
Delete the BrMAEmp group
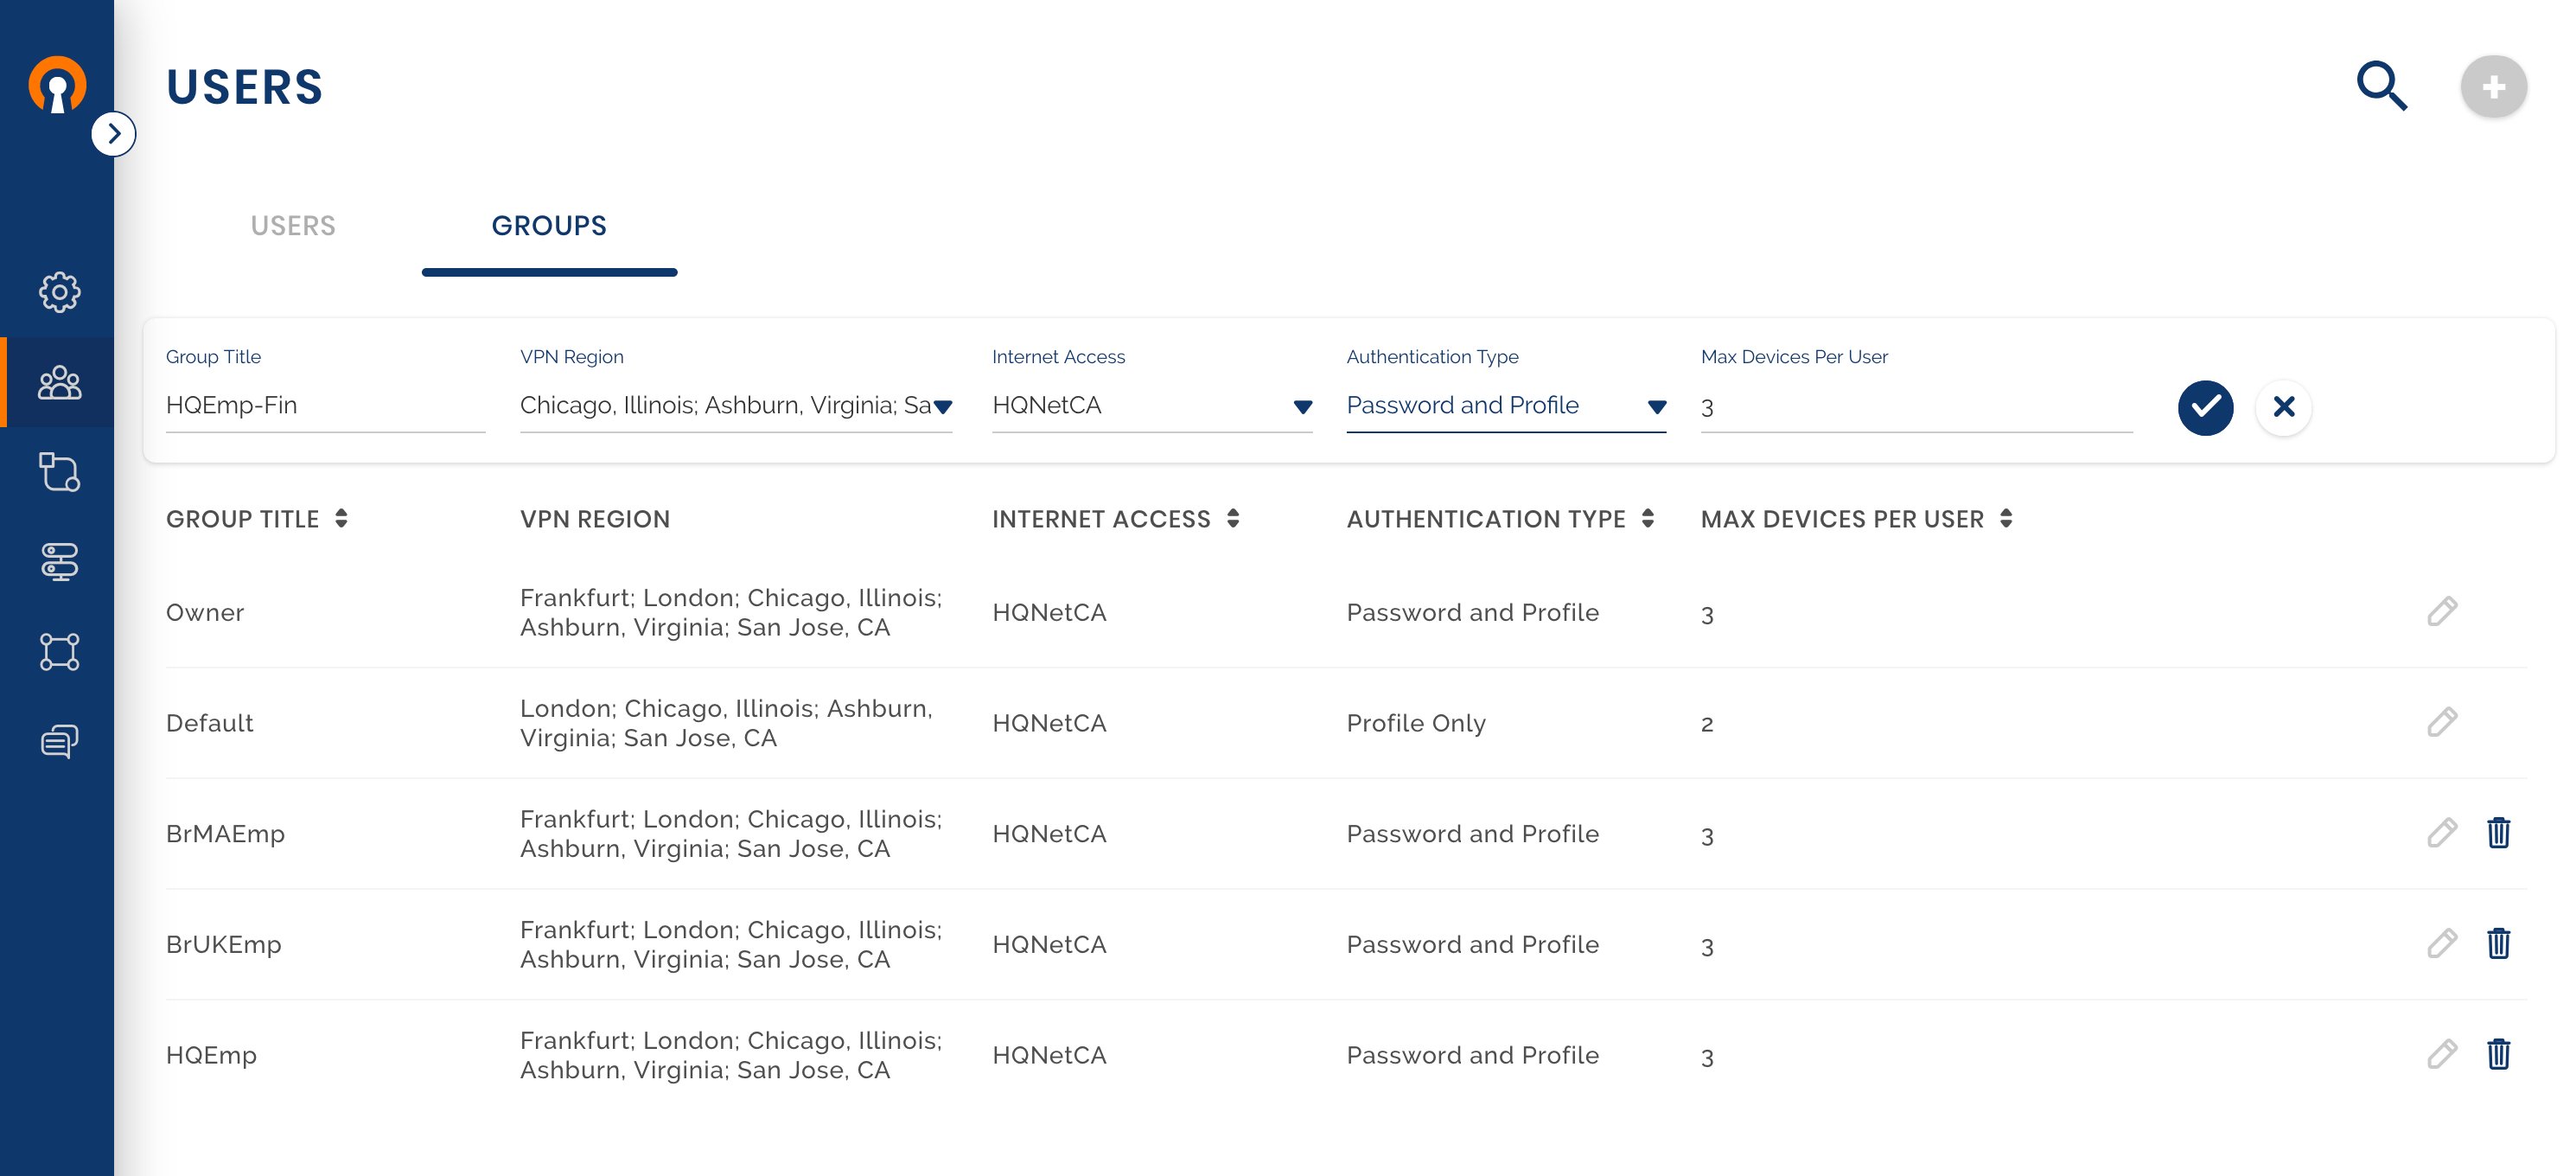click(2498, 833)
